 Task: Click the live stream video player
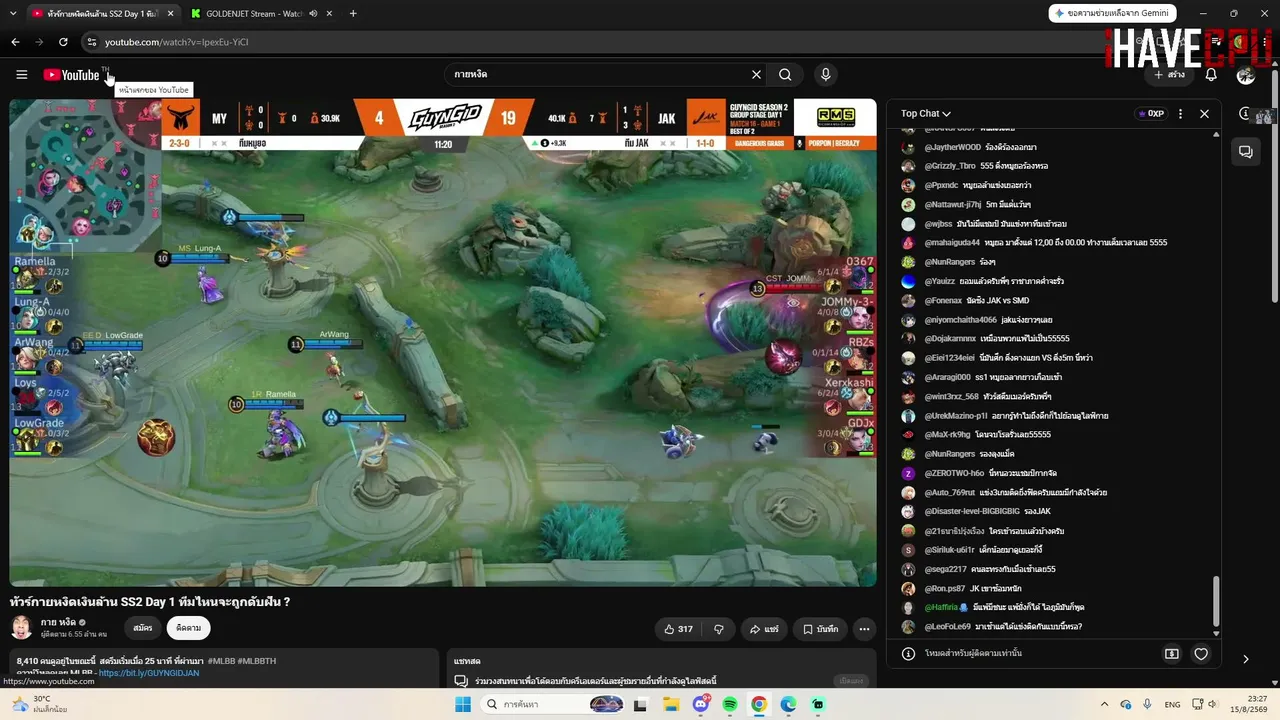point(443,342)
